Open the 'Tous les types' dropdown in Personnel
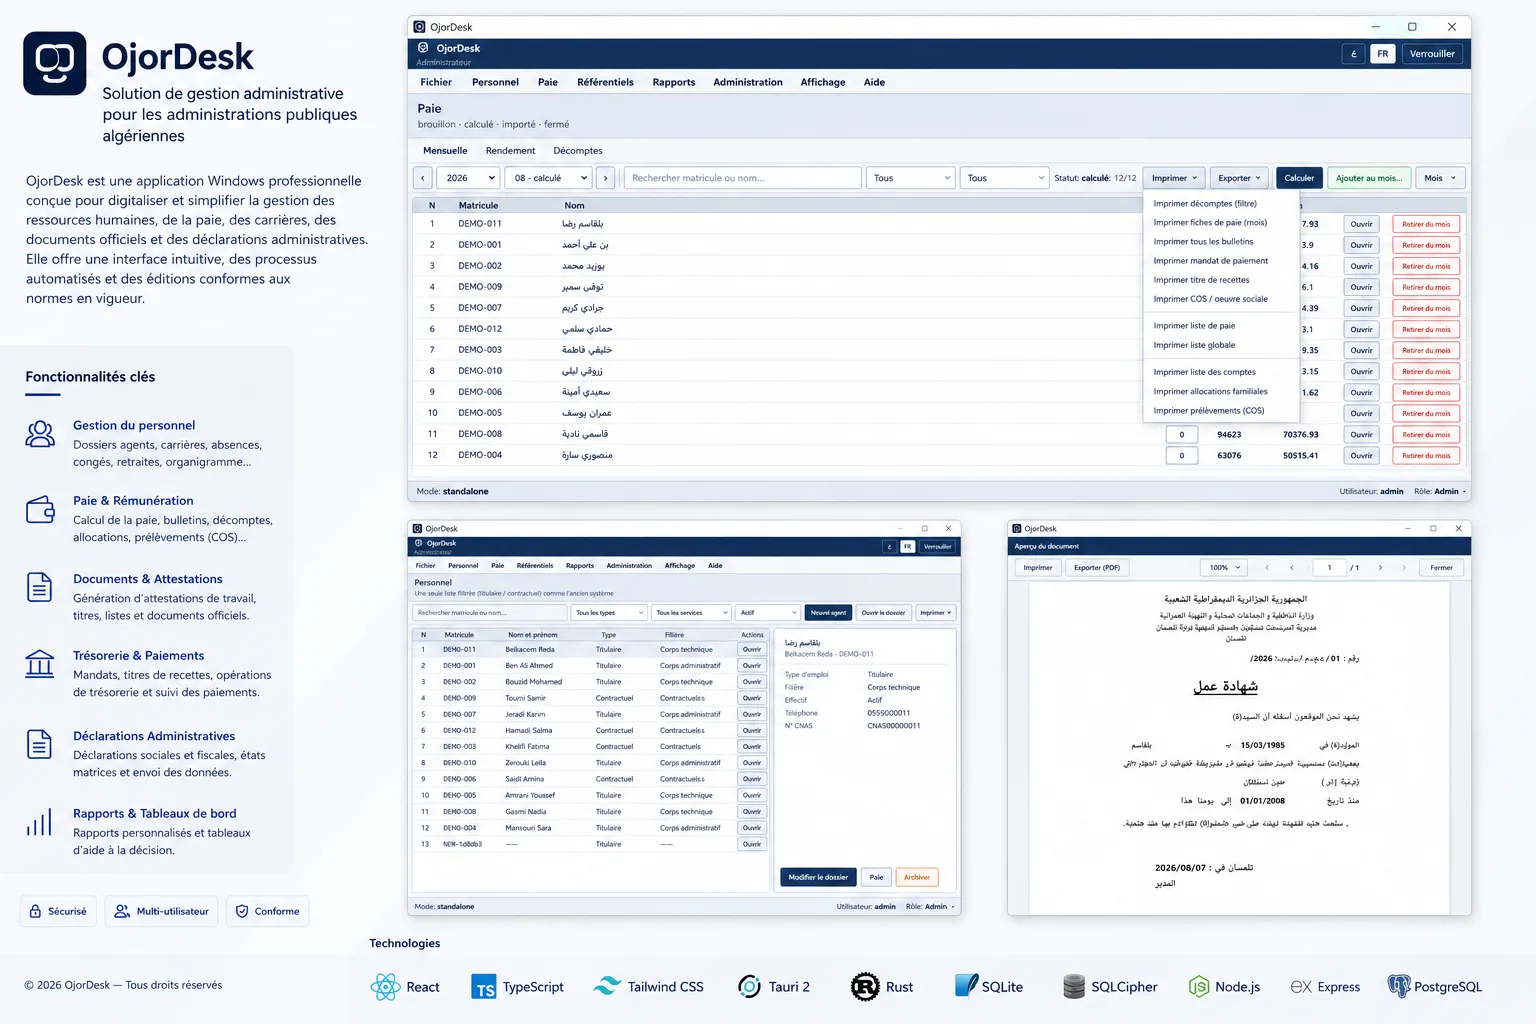The height and width of the screenshot is (1024, 1536). click(610, 613)
